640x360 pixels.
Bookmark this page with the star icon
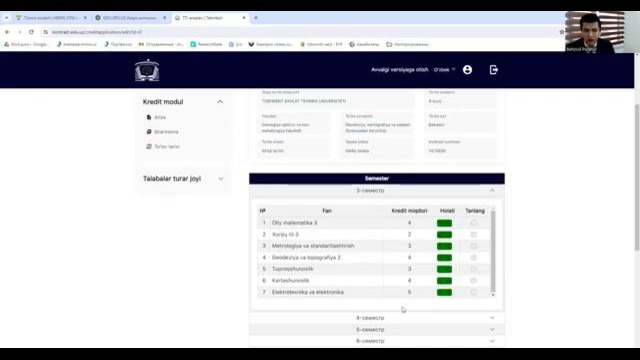pos(562,32)
